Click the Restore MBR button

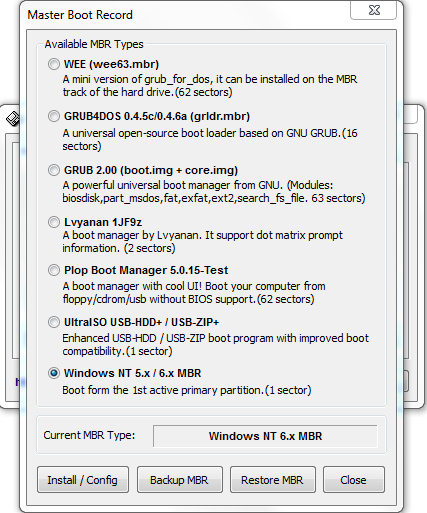[273, 480]
